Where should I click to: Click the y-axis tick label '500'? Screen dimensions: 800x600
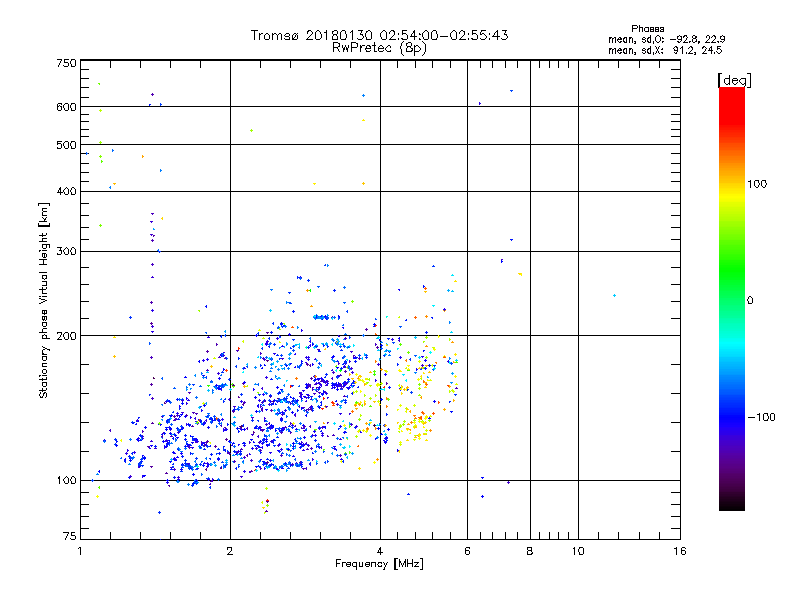(x=66, y=145)
